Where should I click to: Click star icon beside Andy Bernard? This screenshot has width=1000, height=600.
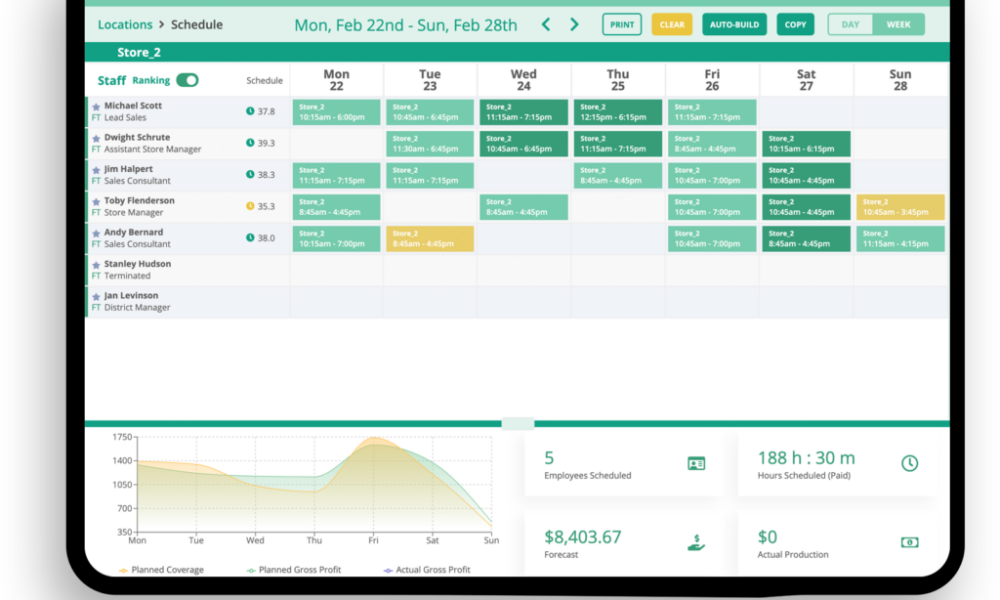click(96, 233)
